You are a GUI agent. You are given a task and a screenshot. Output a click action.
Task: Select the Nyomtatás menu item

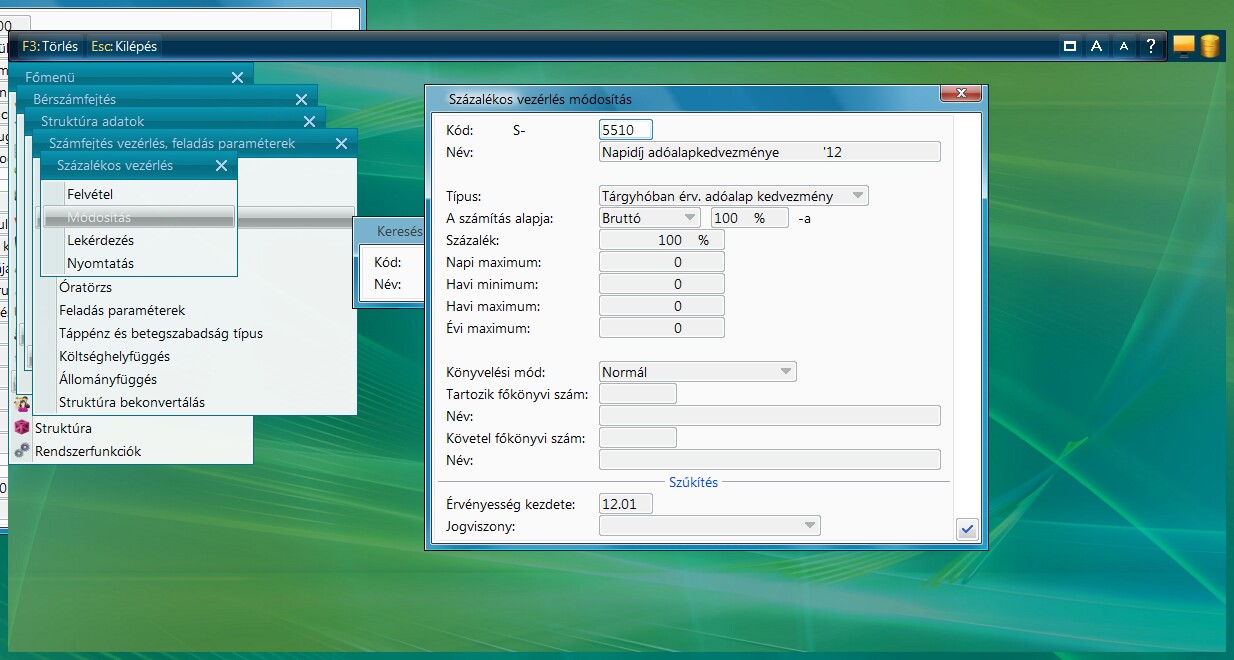click(x=100, y=263)
